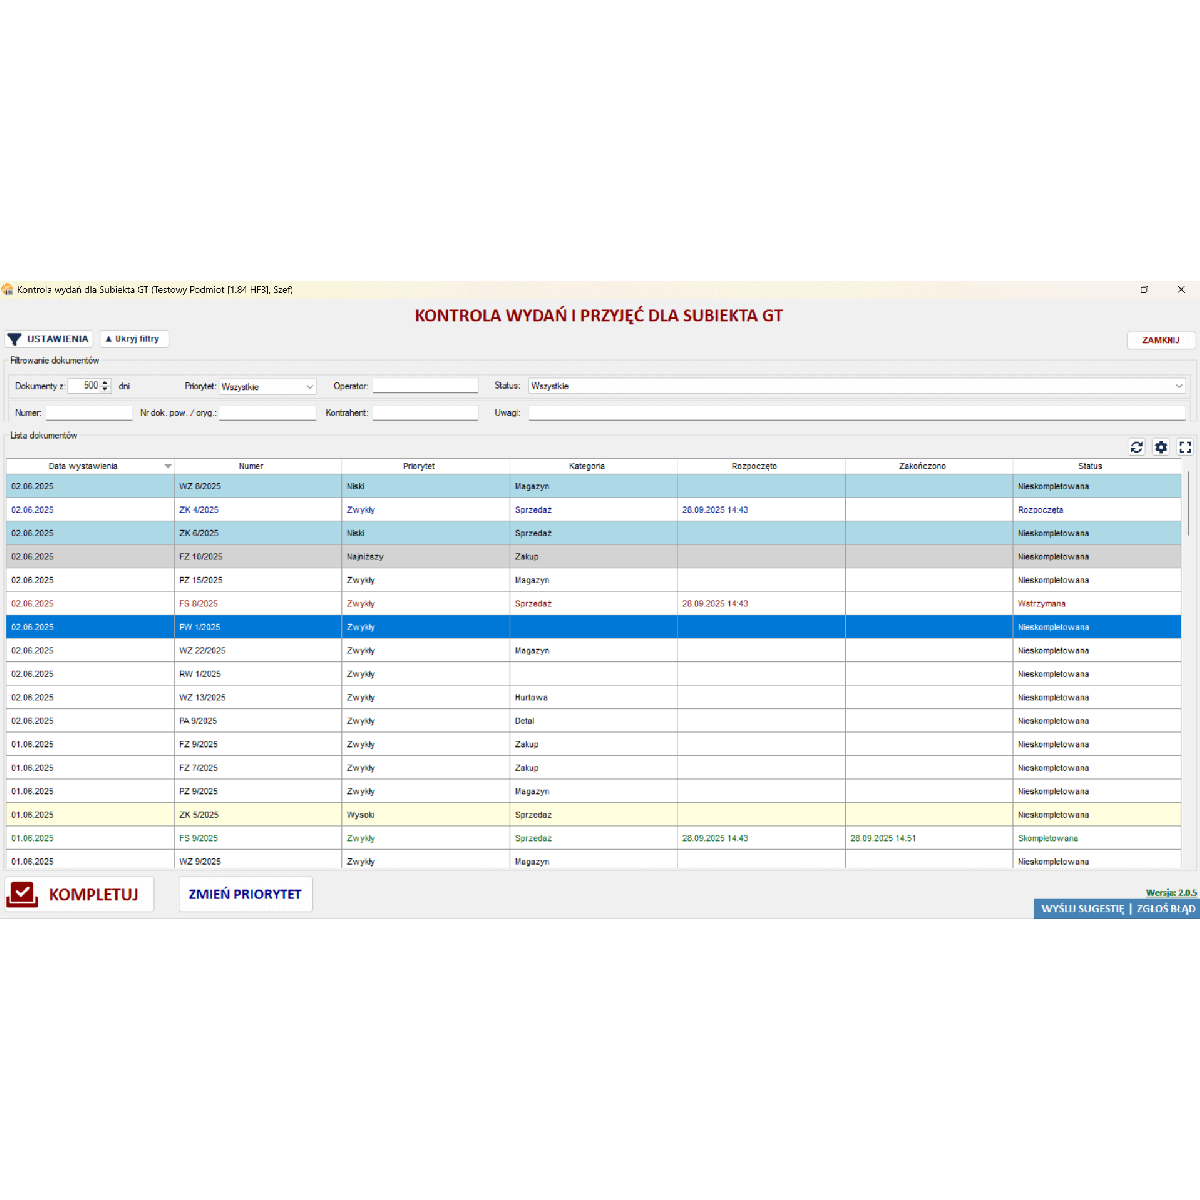Open list settings gear icon
This screenshot has height=1200, width=1200.
tap(1160, 447)
